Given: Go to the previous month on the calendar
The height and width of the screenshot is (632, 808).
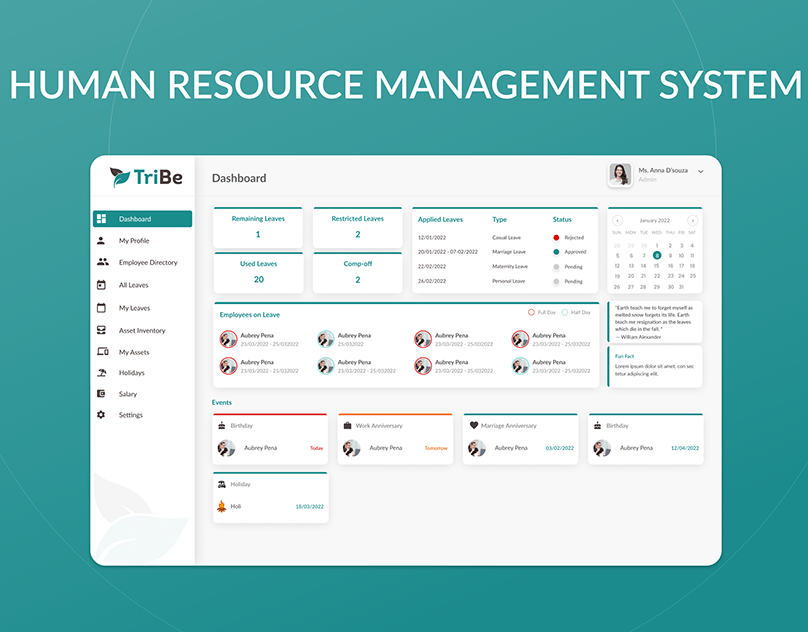Looking at the screenshot, I should click(618, 220).
